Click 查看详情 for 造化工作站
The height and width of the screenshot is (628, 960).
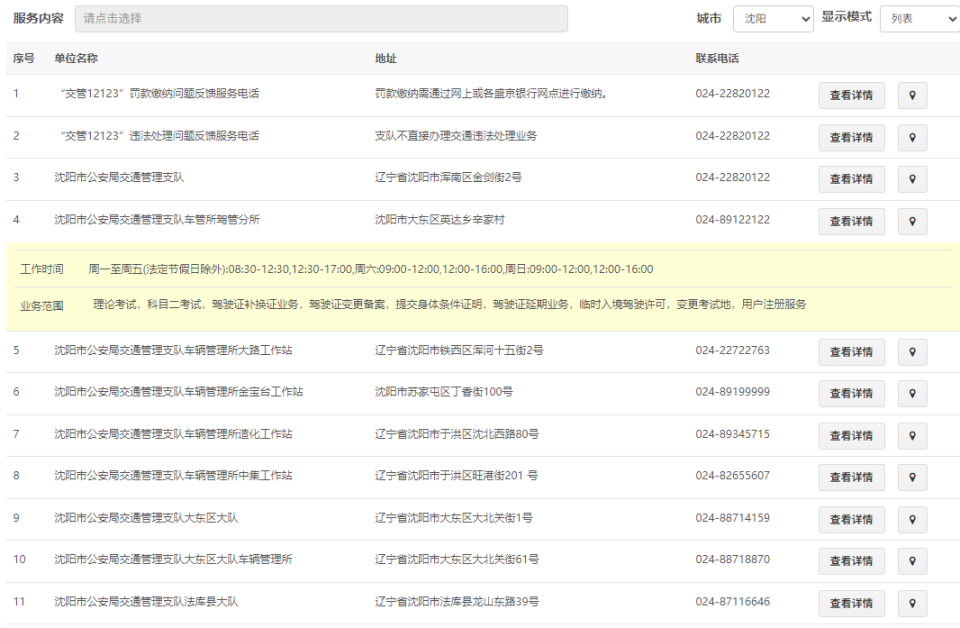coord(852,436)
